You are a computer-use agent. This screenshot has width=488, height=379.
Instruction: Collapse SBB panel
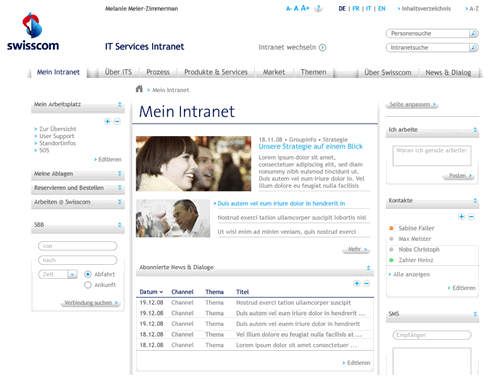tap(120, 225)
